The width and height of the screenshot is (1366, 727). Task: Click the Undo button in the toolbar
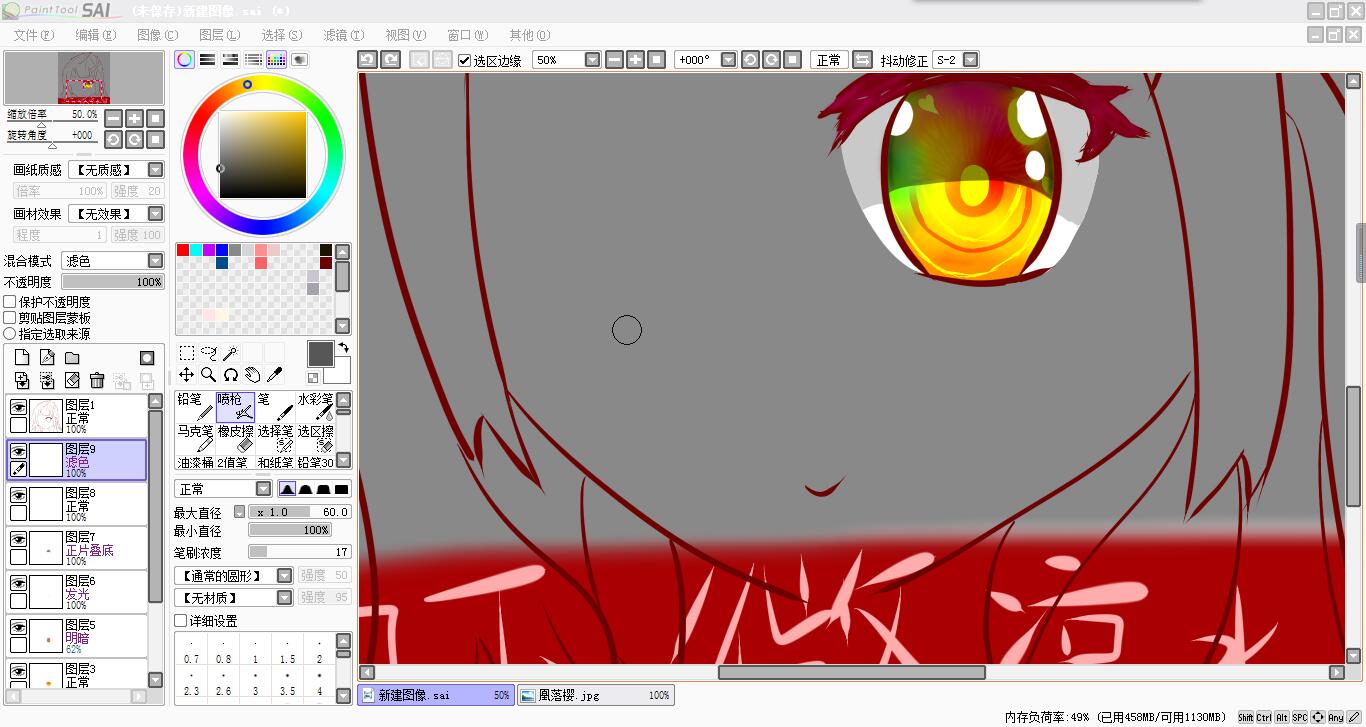coord(367,60)
